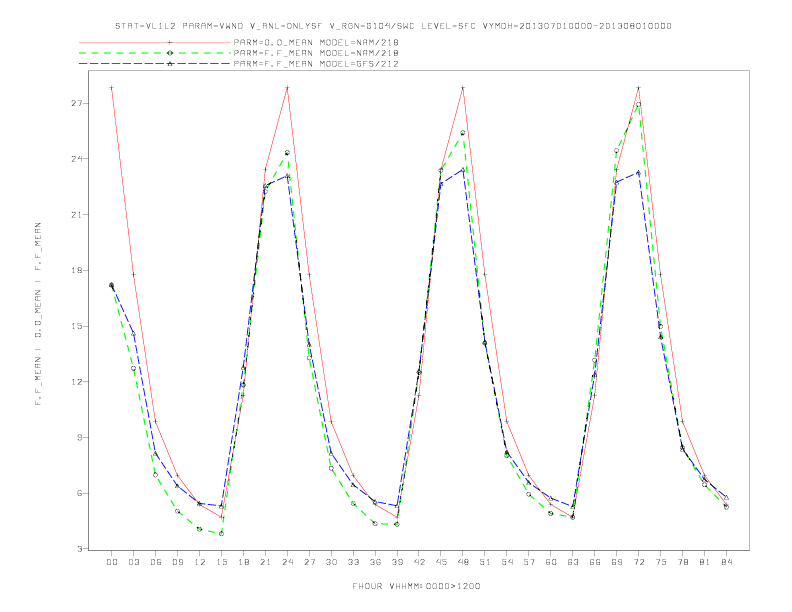Image resolution: width=792 pixels, height=612 pixels.
Task: Click x-axis forecast hour label 06
Action: (x=156, y=562)
